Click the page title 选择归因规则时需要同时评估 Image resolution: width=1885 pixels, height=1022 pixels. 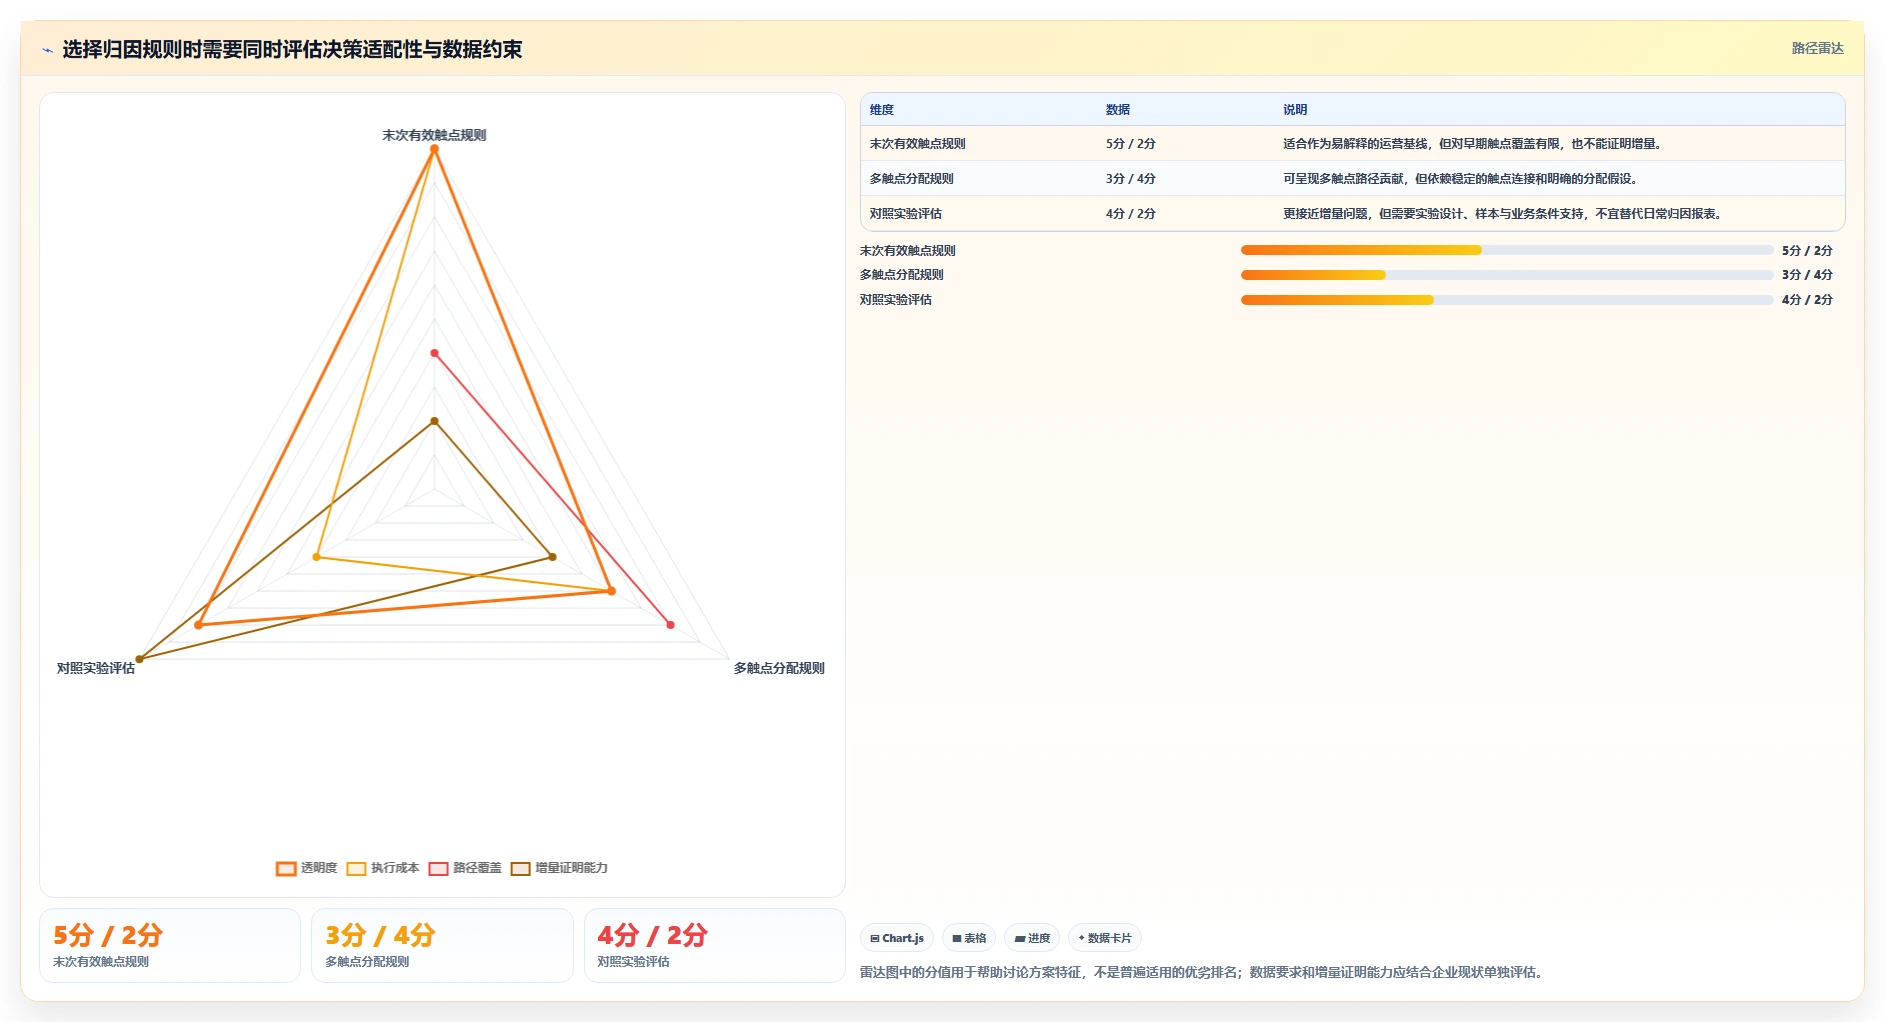[292, 49]
